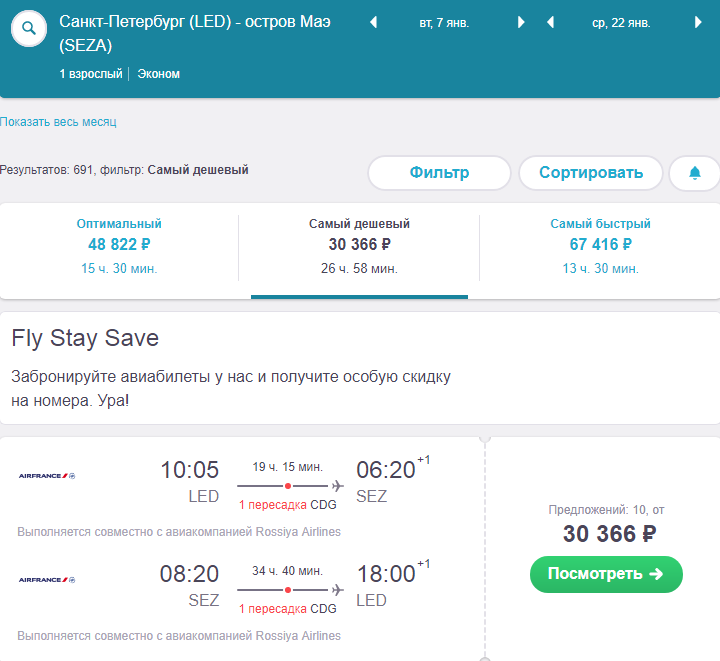The image size is (720, 661).
Task: Click the return date ср, 22 янв.
Action: point(621,23)
